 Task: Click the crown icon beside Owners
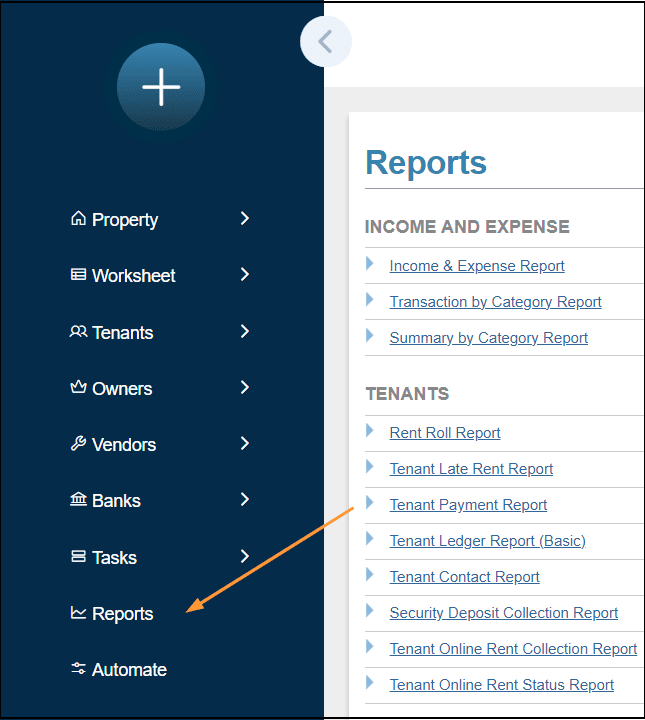click(x=78, y=388)
